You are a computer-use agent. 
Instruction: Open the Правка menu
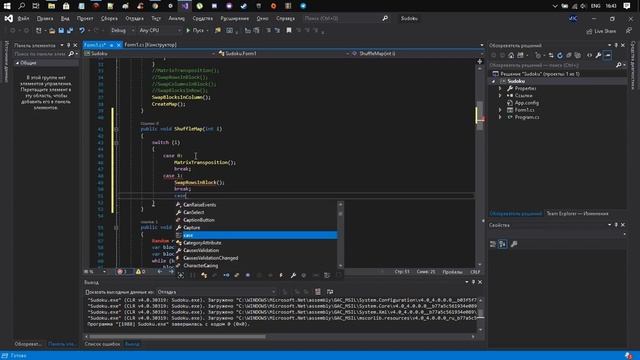click(45, 18)
